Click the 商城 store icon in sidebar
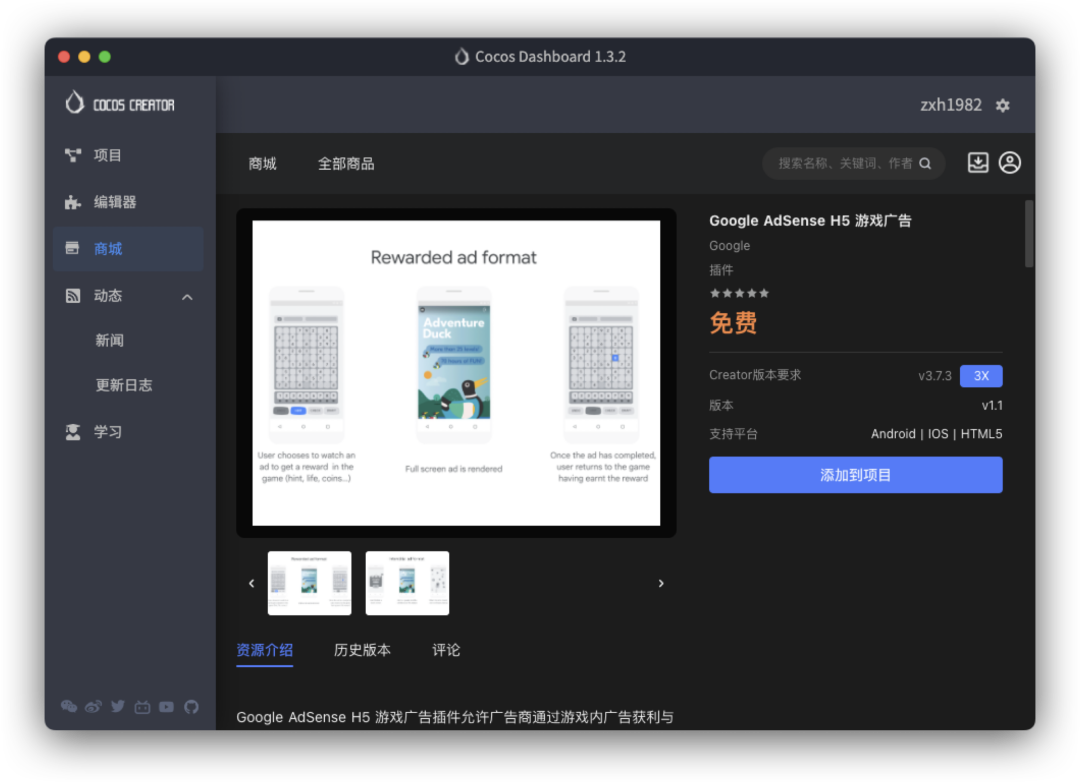This screenshot has width=1080, height=782. [72, 248]
